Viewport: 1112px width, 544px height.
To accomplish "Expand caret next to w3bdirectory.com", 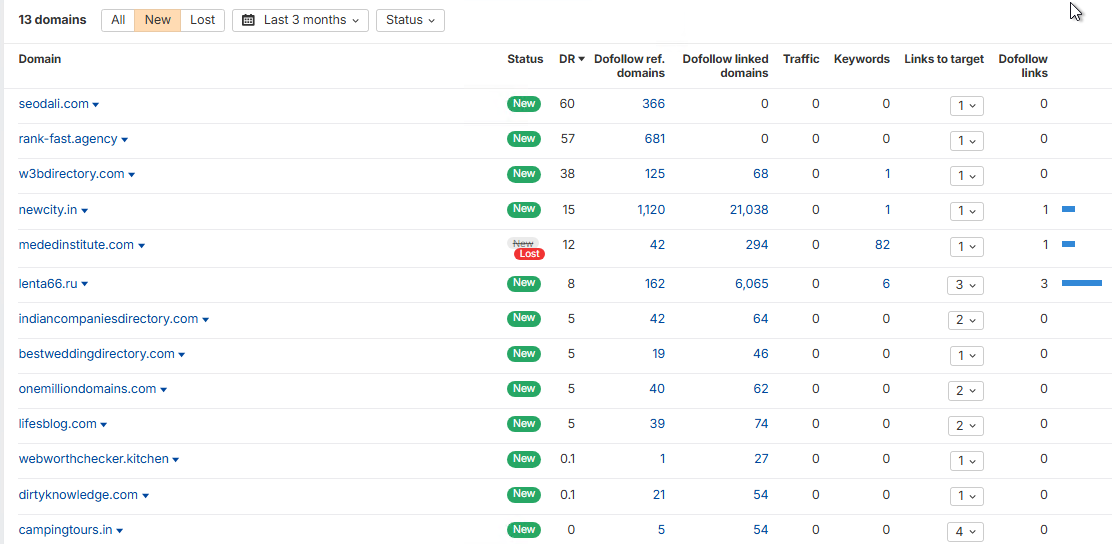I will coord(131,175).
